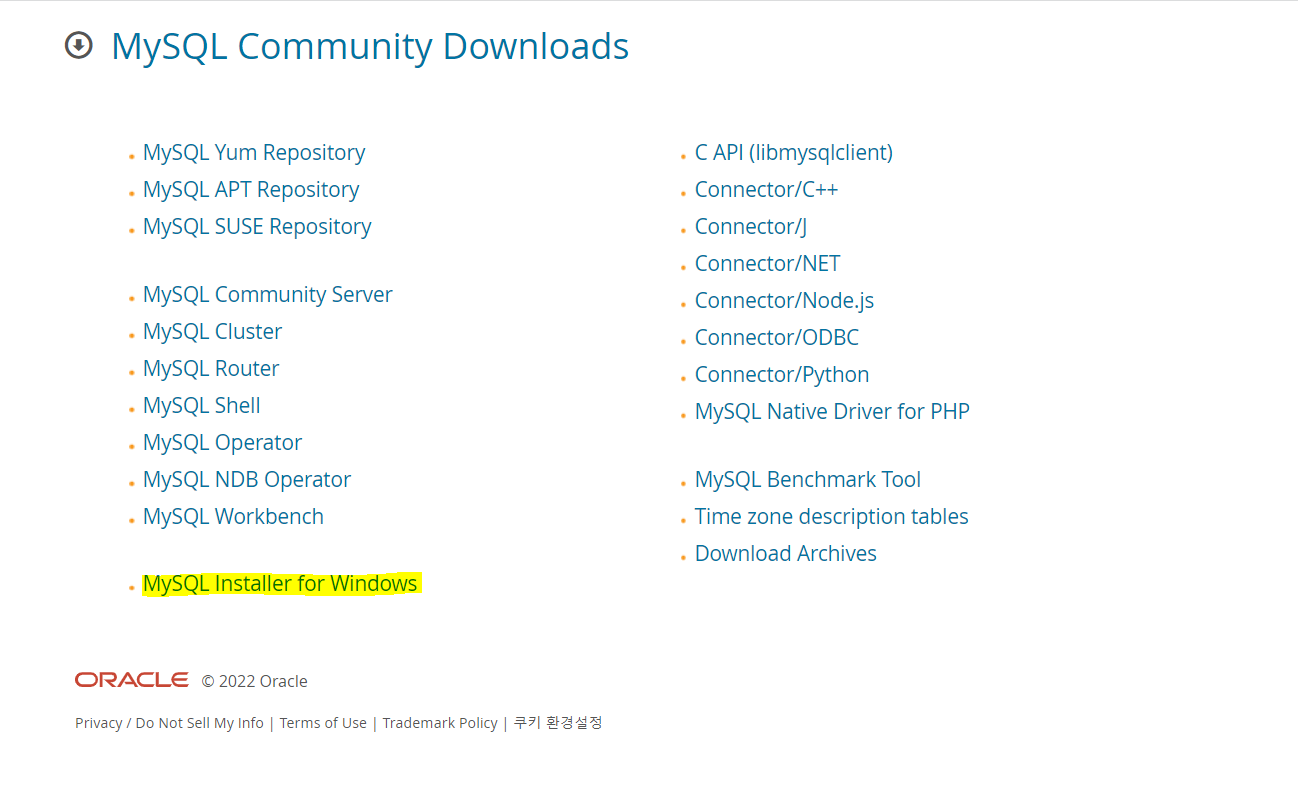Open Privacy / Do Not Sell My Info
The image size is (1298, 792).
pyautogui.click(x=169, y=723)
